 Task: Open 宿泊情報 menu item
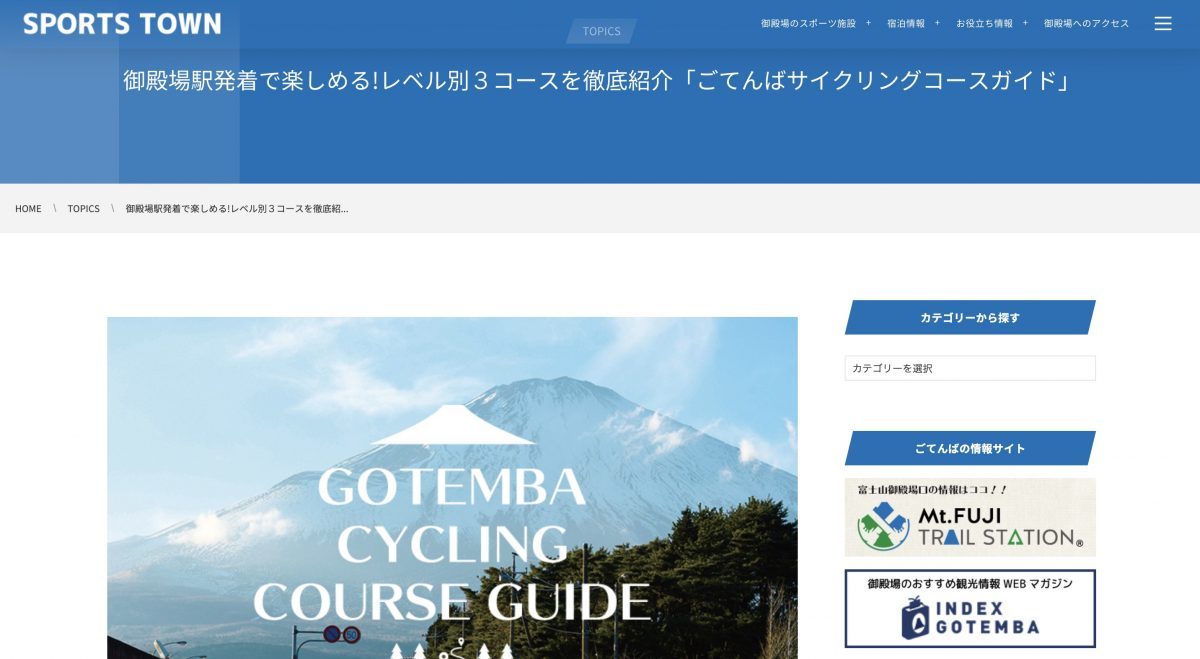click(906, 23)
